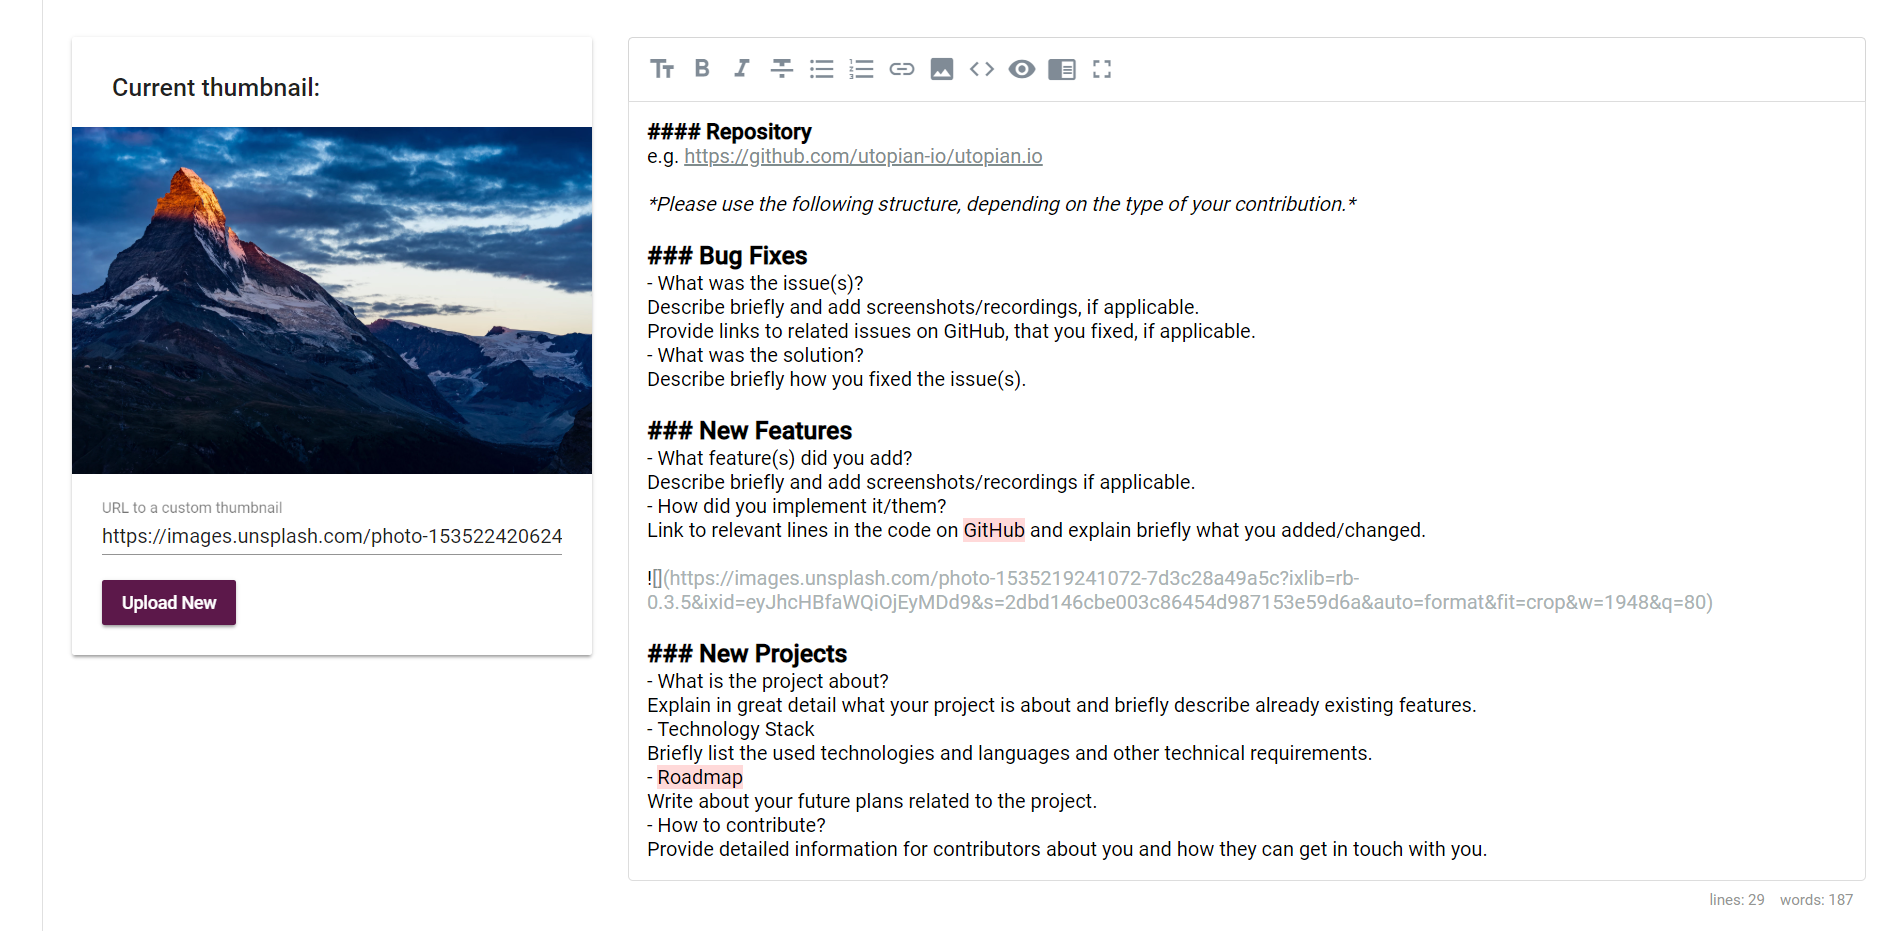Apply strikethrough formatting

click(782, 69)
